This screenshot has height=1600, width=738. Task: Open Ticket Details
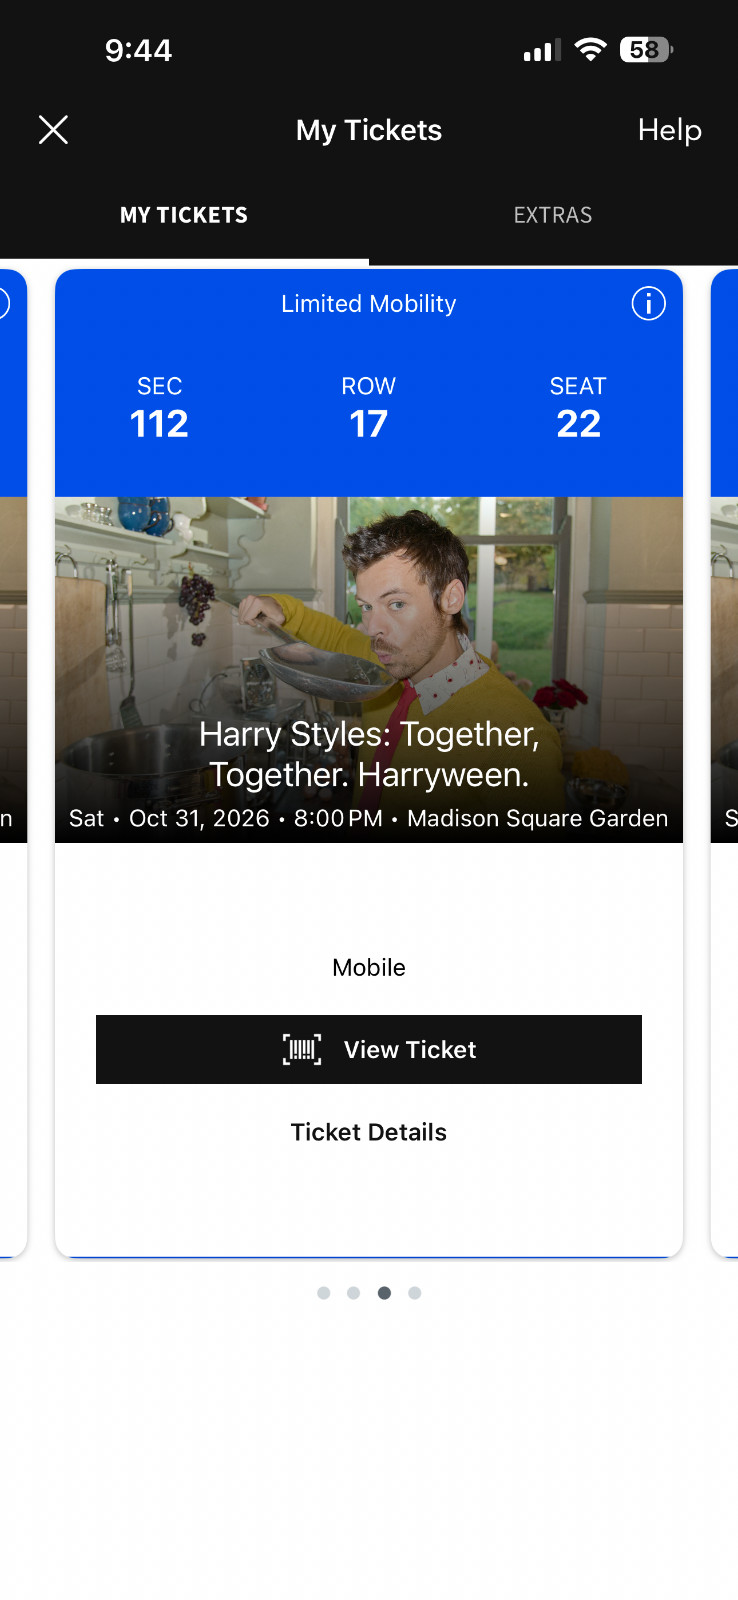[x=368, y=1132]
